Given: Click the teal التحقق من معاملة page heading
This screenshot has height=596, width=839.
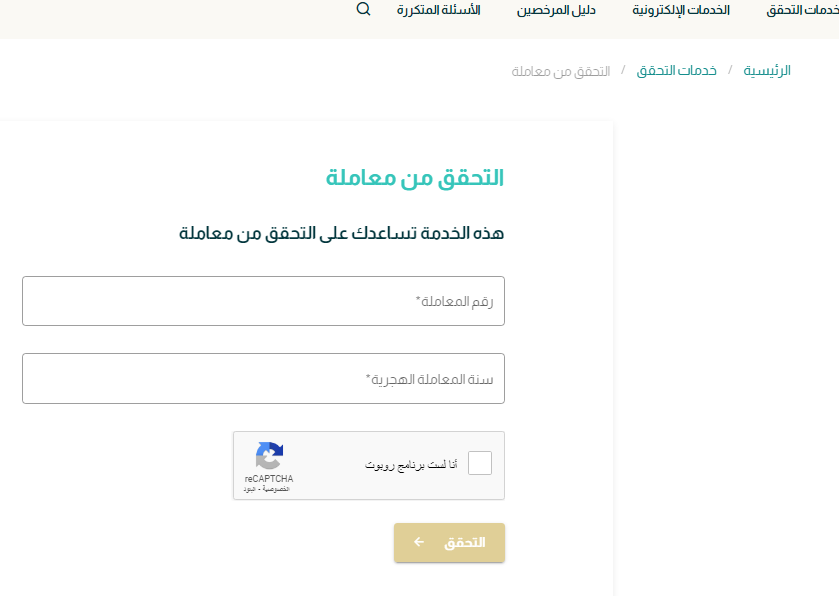Looking at the screenshot, I should [415, 178].
